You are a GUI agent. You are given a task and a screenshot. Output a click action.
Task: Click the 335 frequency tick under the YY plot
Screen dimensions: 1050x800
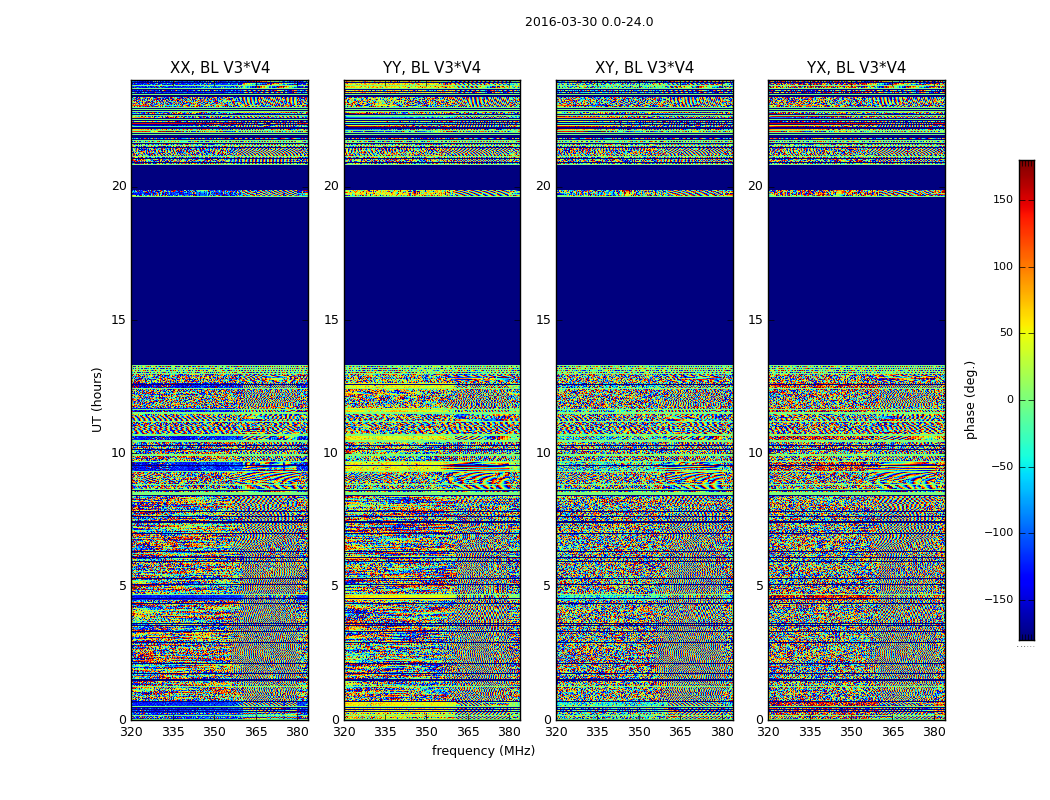tap(385, 732)
